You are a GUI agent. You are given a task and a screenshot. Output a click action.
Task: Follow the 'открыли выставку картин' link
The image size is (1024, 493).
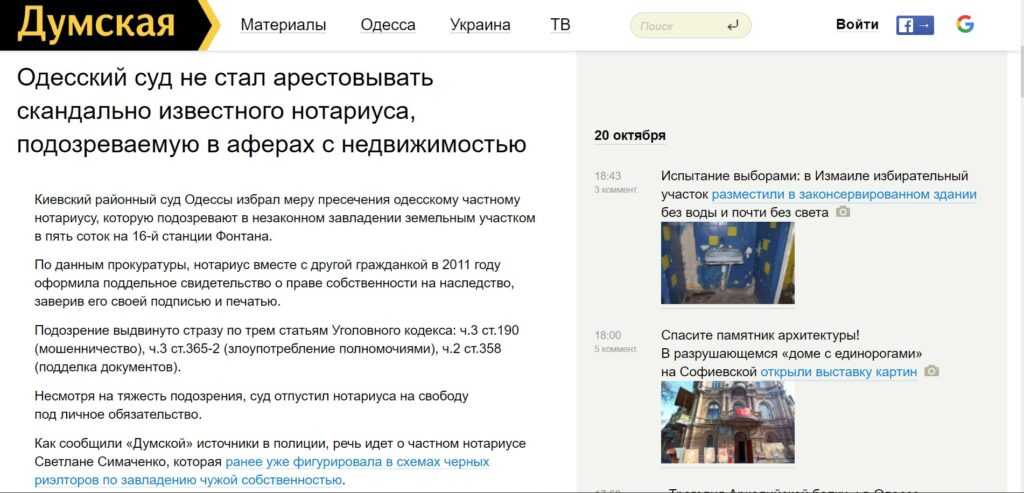(838, 372)
